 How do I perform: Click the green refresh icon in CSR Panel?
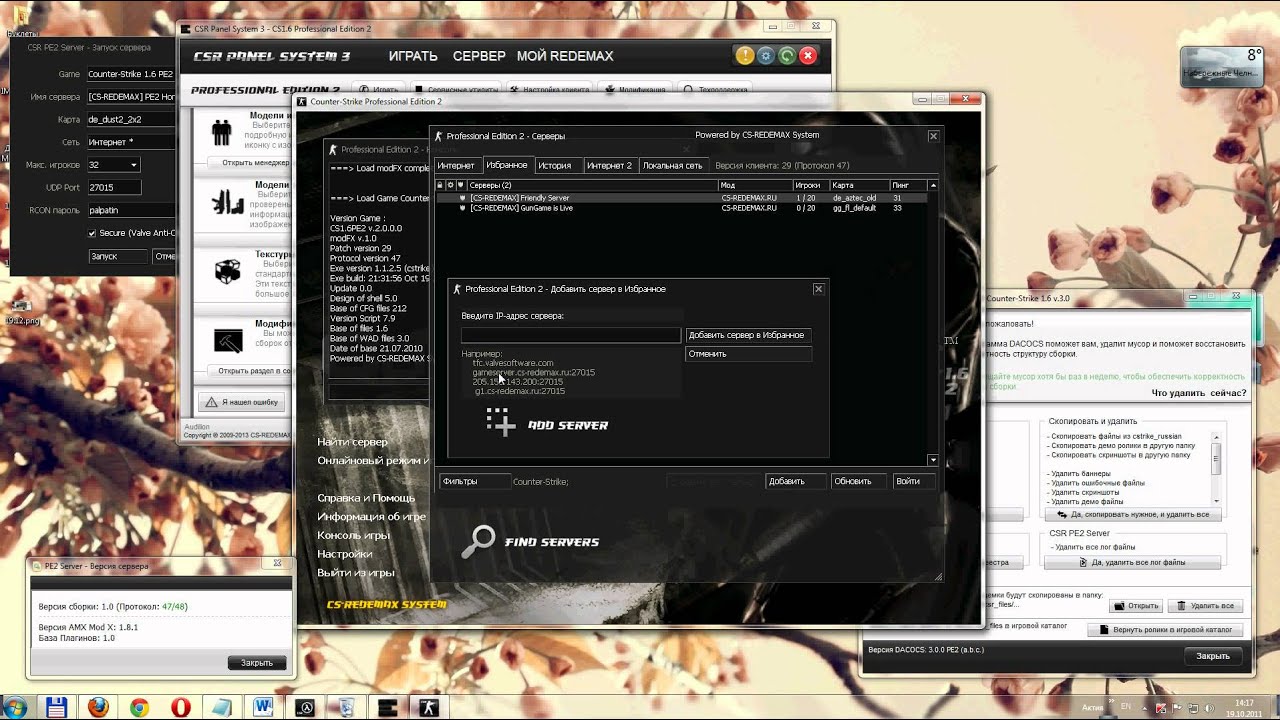(787, 56)
